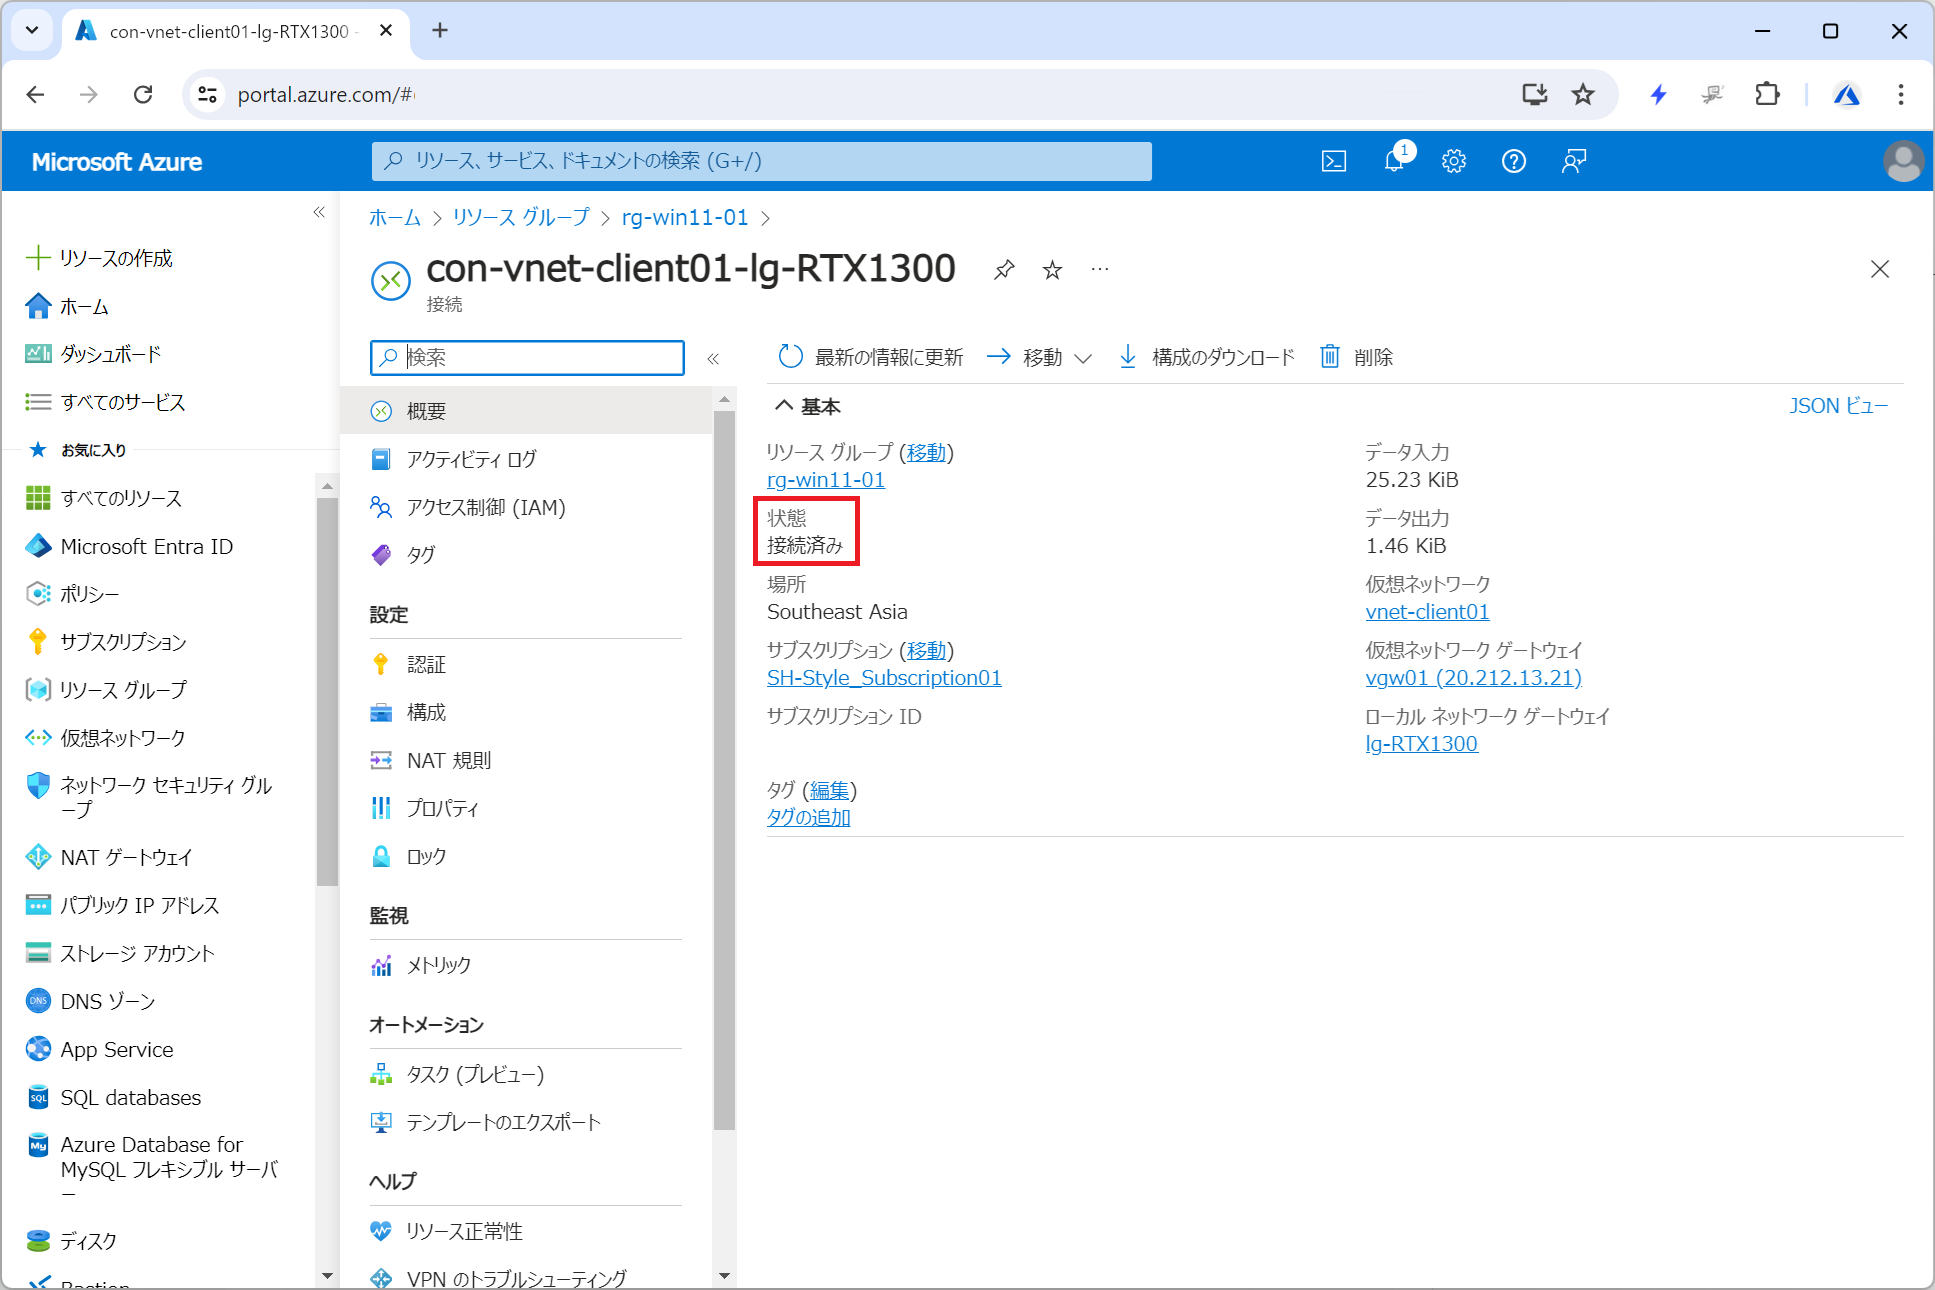
Task: Open the notifications bell
Action: click(x=1394, y=161)
